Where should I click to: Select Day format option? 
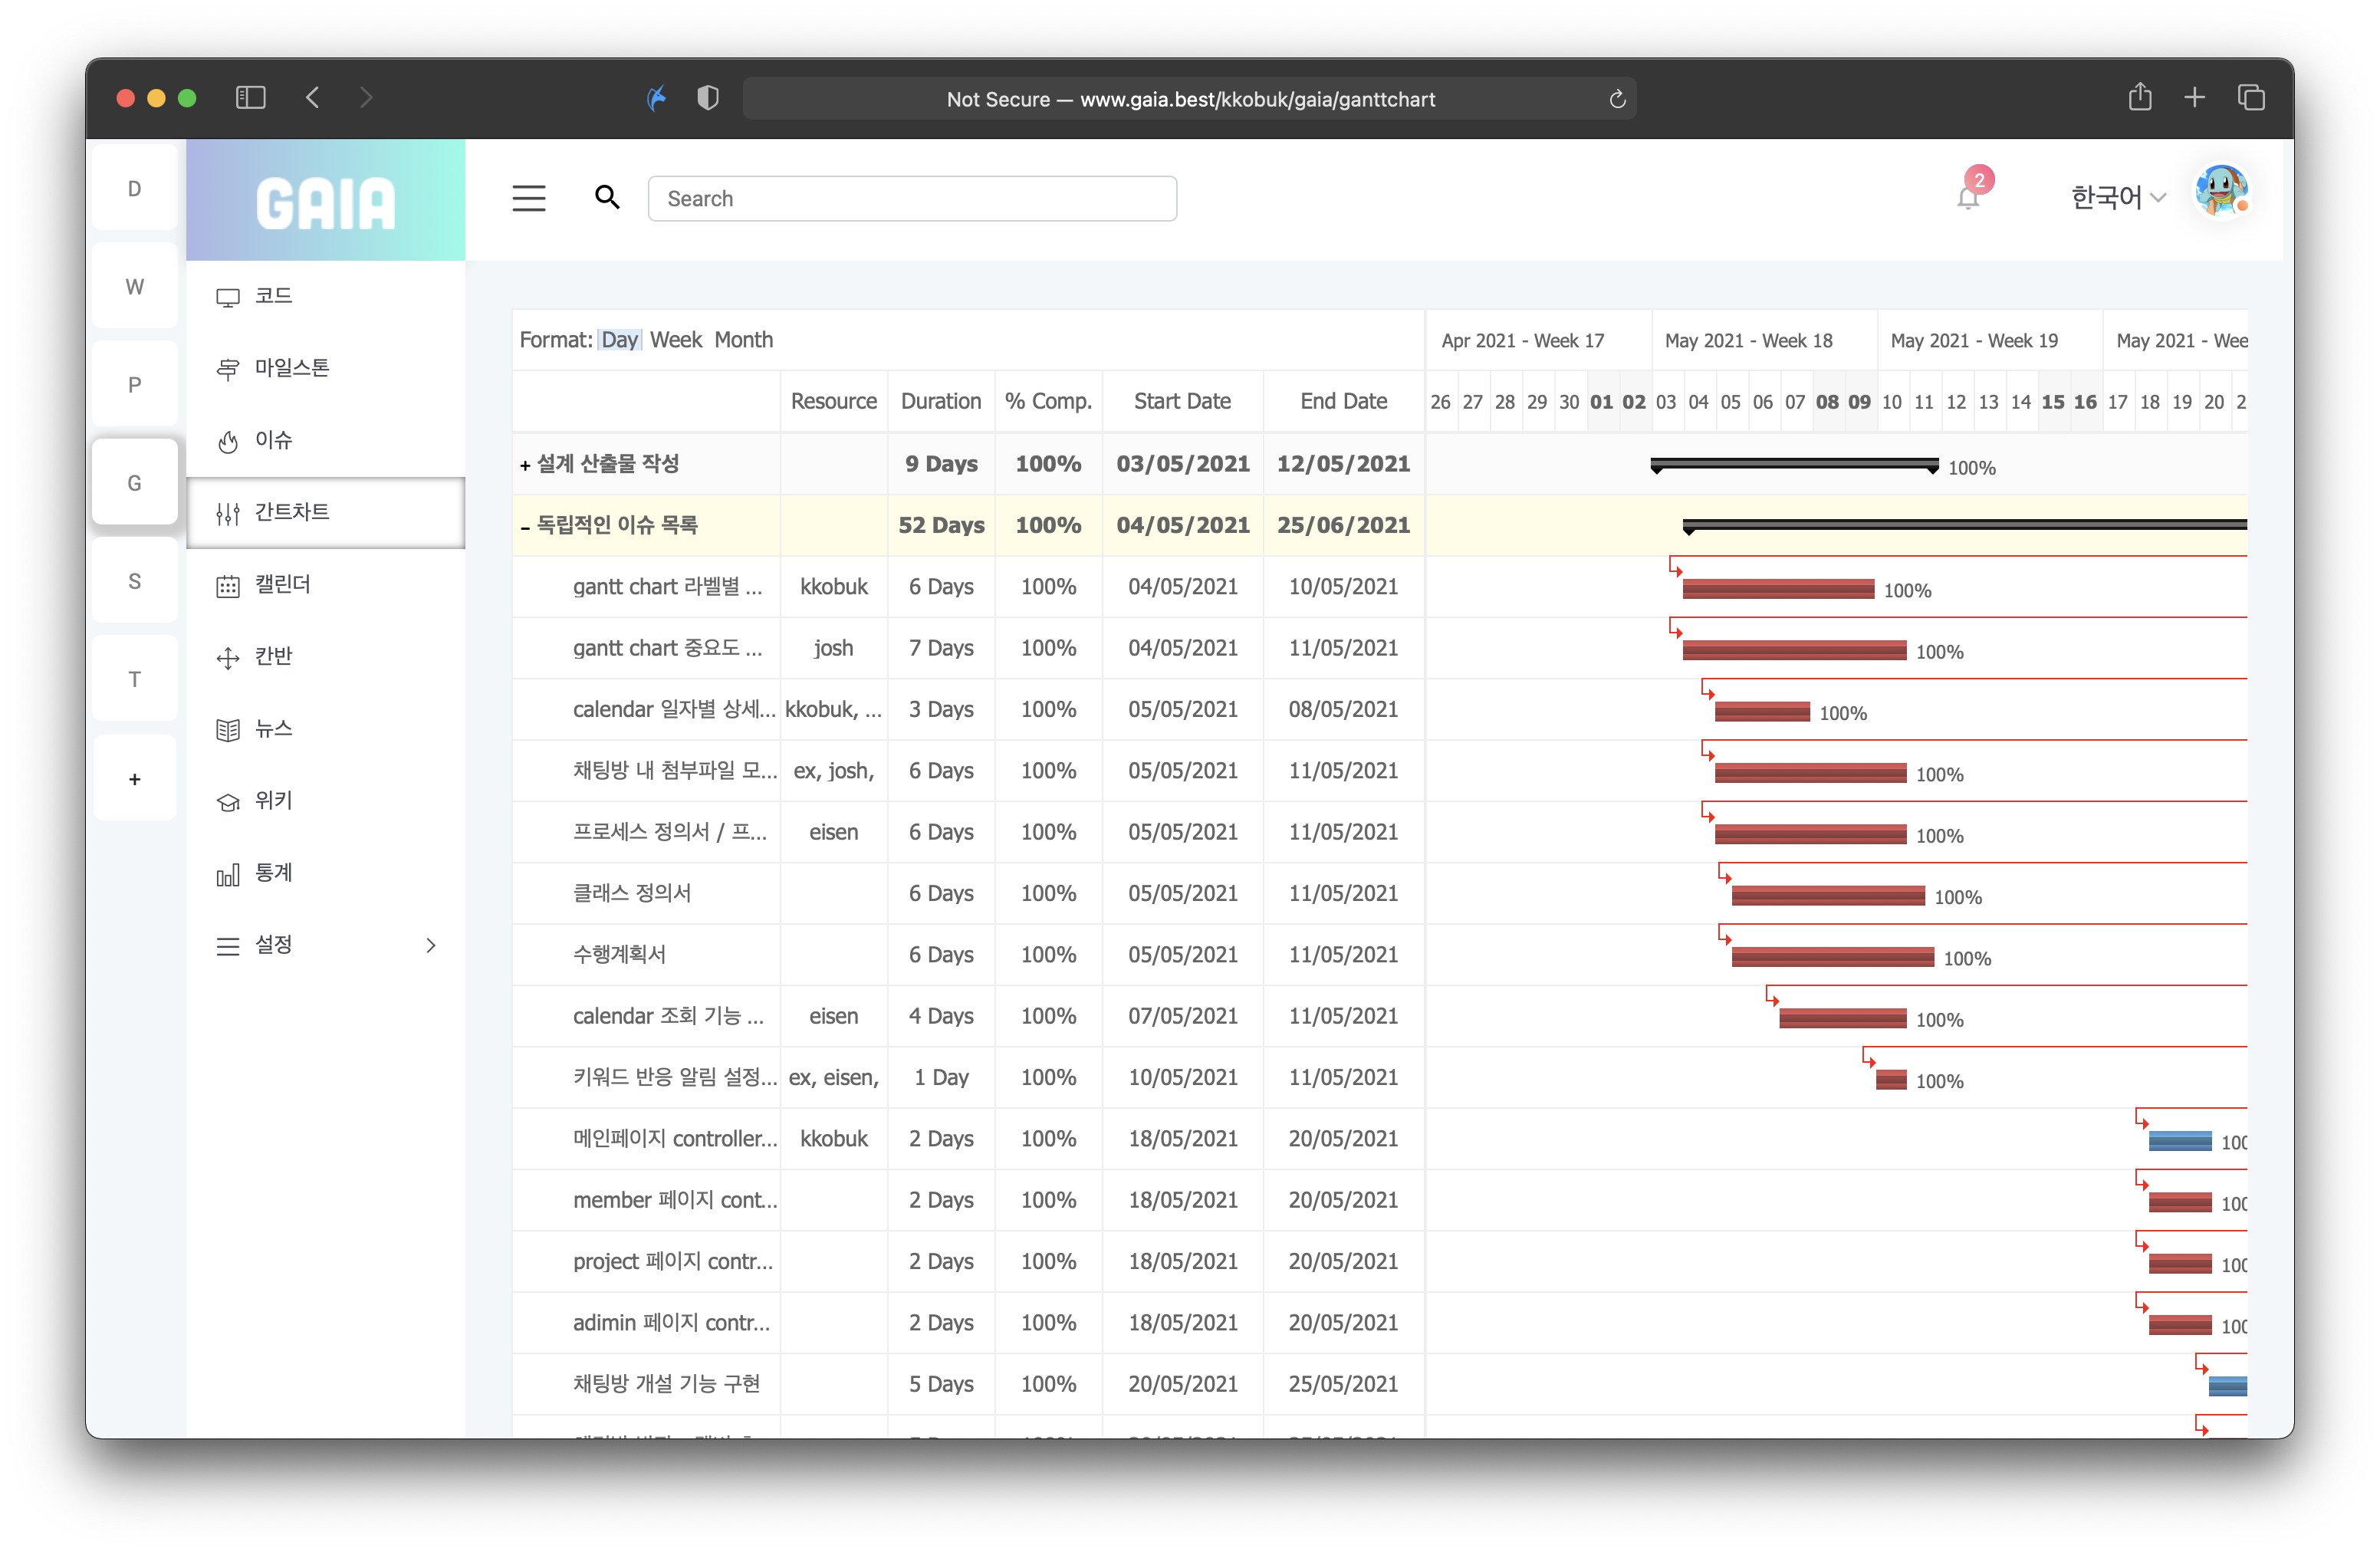pos(619,340)
